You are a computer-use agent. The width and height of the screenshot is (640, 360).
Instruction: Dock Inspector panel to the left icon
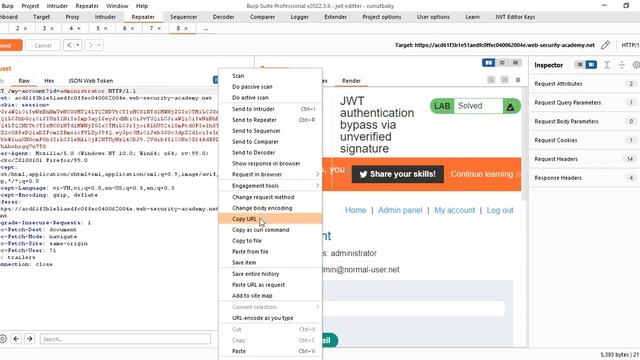580,64
